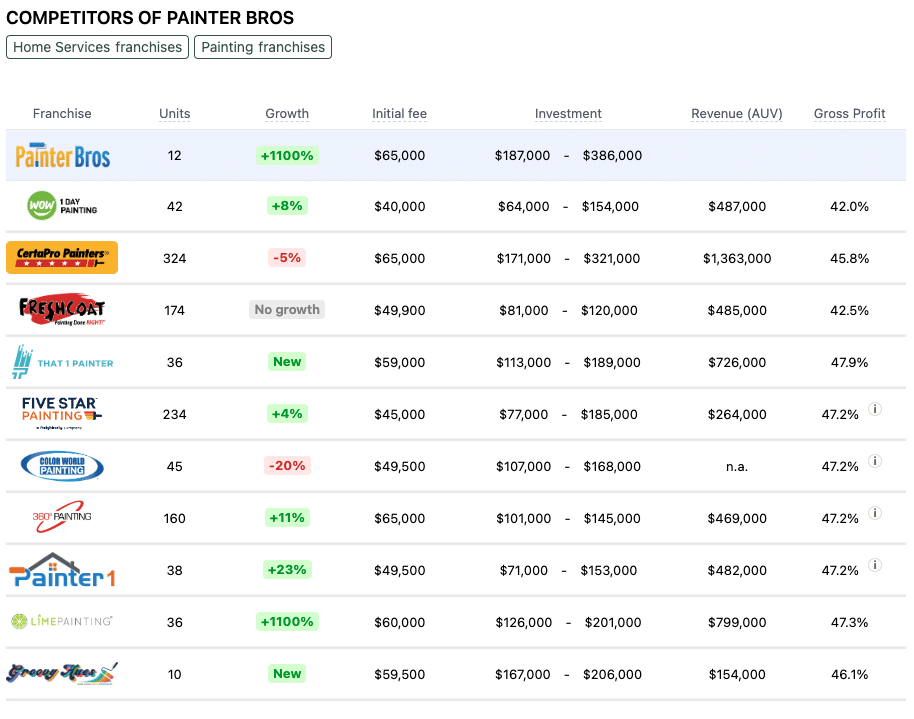Click the -5% growth badge for CertaPro
Image resolution: width=914 pixels, height=719 pixels.
tap(287, 258)
